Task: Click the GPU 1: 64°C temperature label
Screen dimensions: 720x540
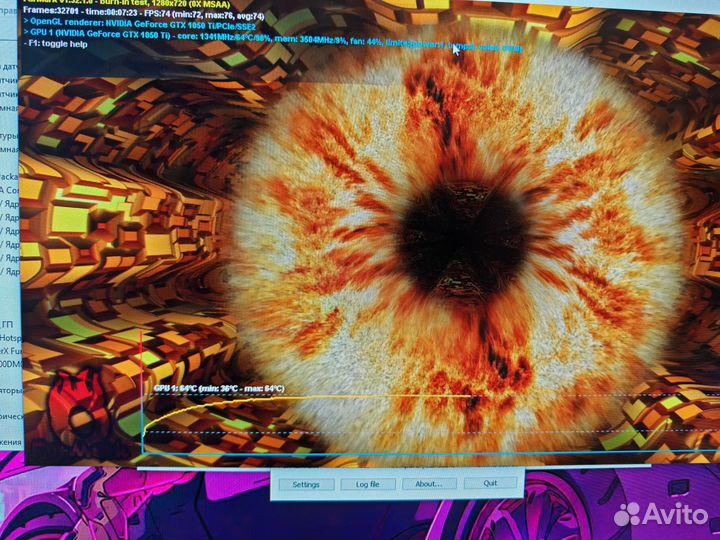Action: click(x=219, y=388)
